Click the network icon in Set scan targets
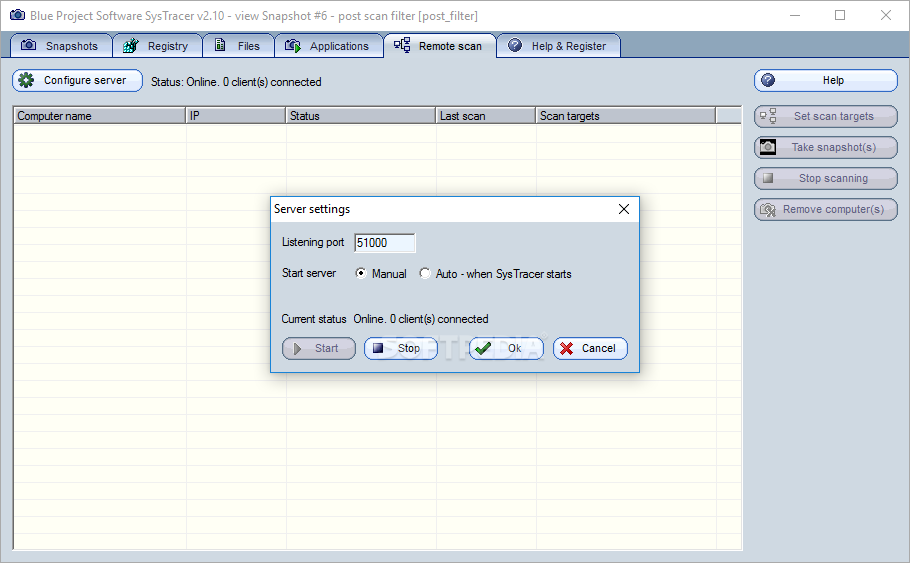The height and width of the screenshot is (563, 910). 768,116
